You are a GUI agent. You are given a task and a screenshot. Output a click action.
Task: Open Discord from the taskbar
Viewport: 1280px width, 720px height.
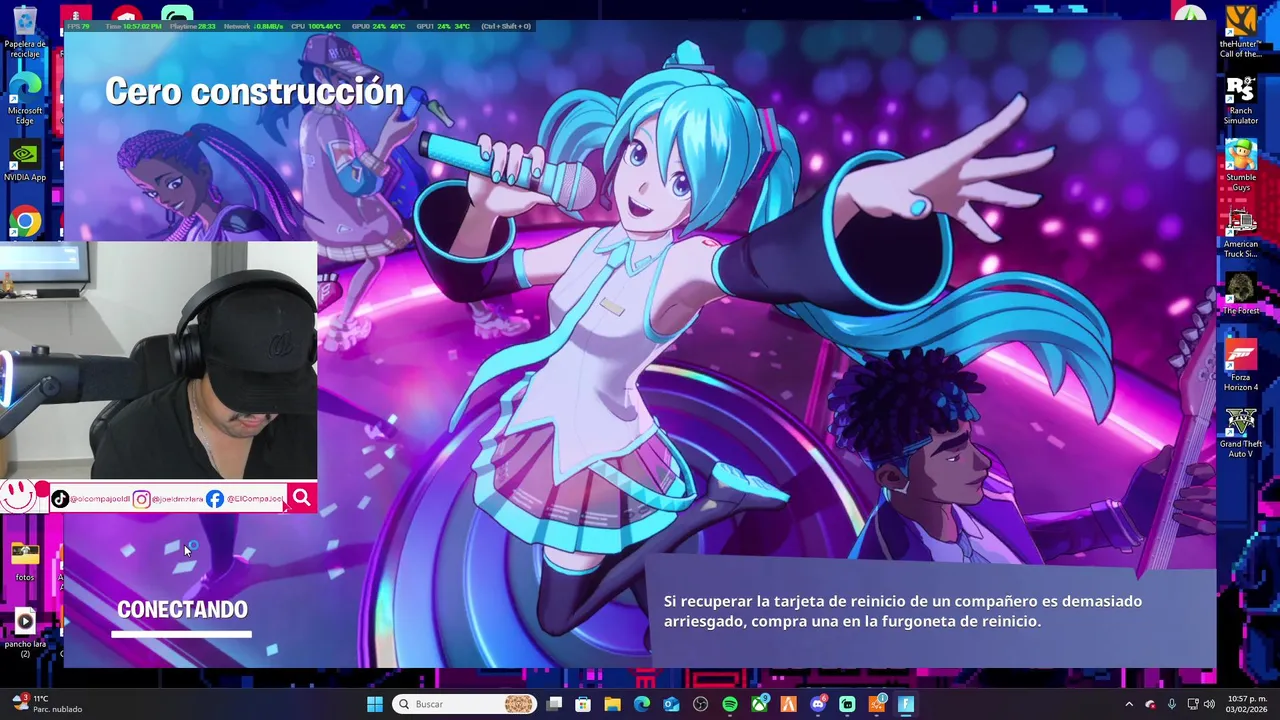point(818,704)
